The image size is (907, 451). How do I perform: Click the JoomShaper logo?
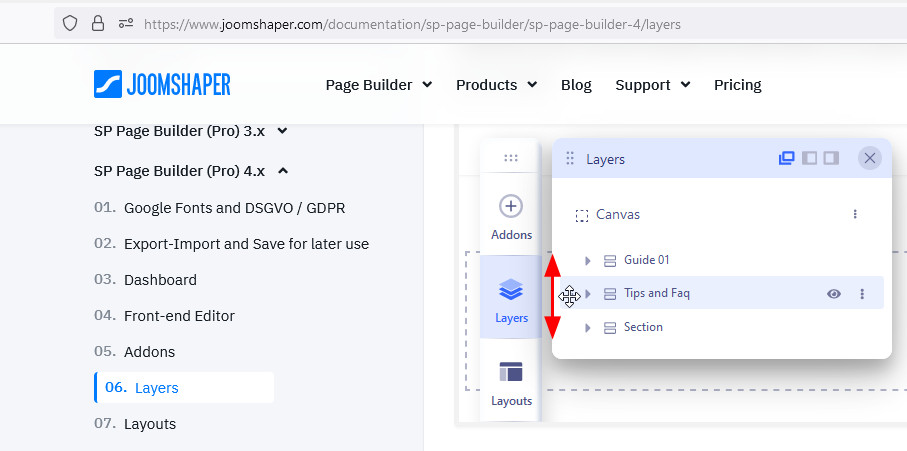(162, 84)
